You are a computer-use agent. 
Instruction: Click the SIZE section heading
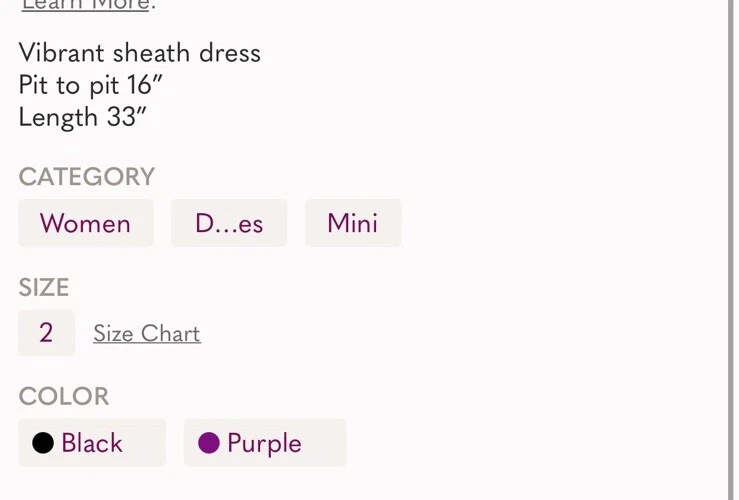pyautogui.click(x=44, y=288)
